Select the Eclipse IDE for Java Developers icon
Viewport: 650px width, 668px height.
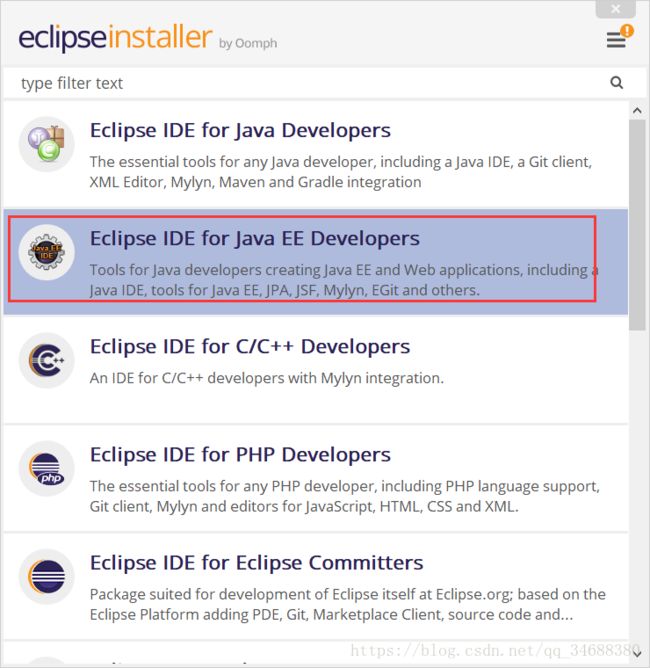pyautogui.click(x=46, y=144)
